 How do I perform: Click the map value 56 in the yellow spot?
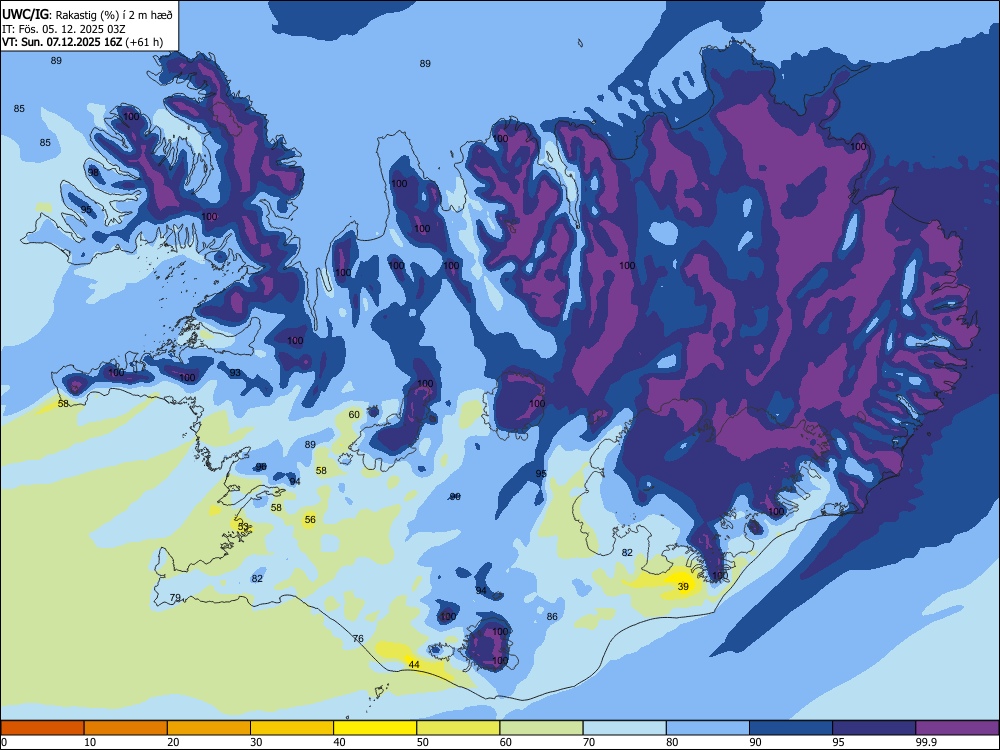tap(310, 520)
